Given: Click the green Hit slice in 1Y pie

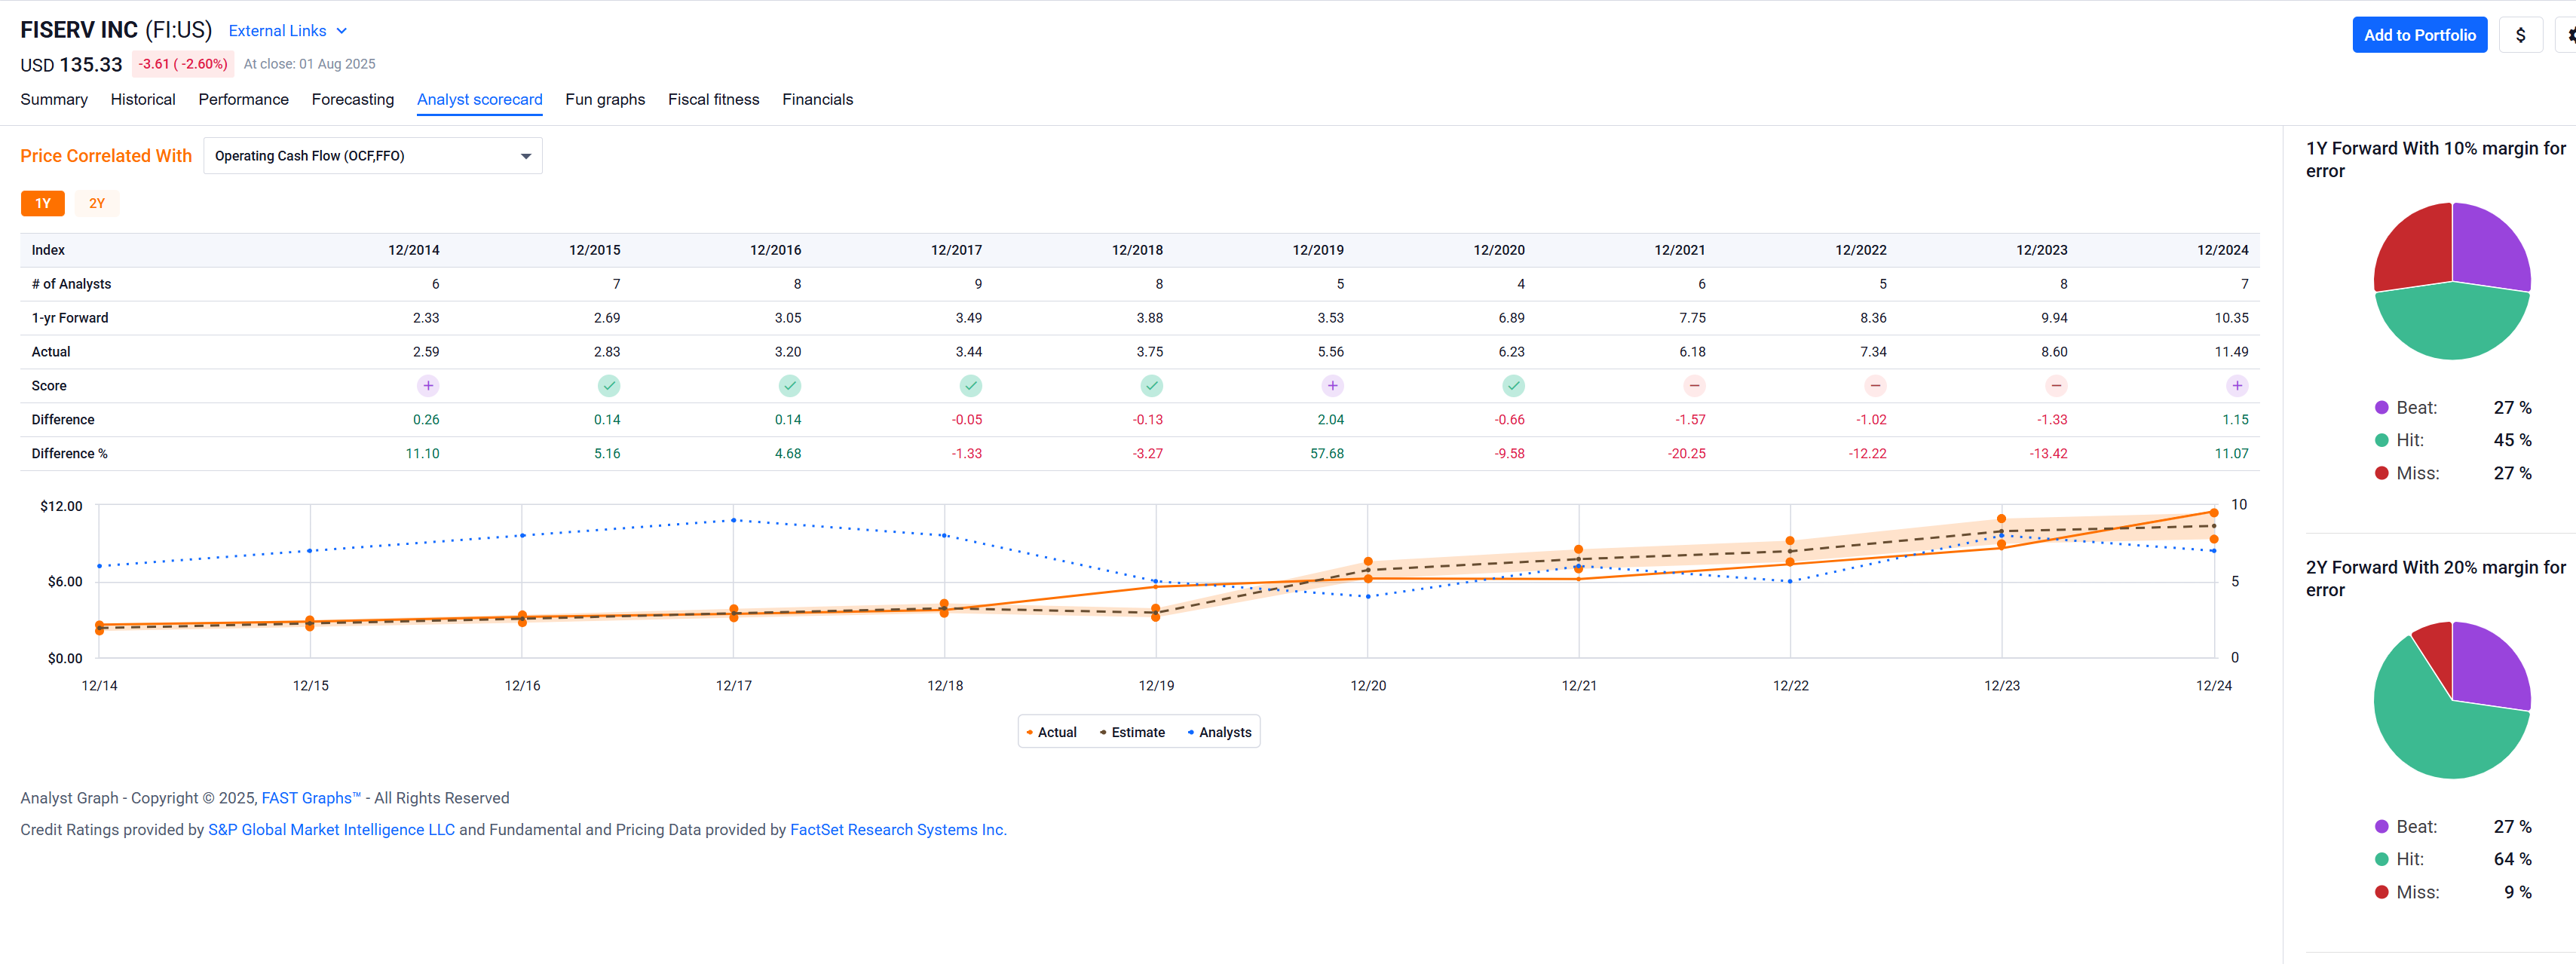Looking at the screenshot, I should tap(2452, 325).
